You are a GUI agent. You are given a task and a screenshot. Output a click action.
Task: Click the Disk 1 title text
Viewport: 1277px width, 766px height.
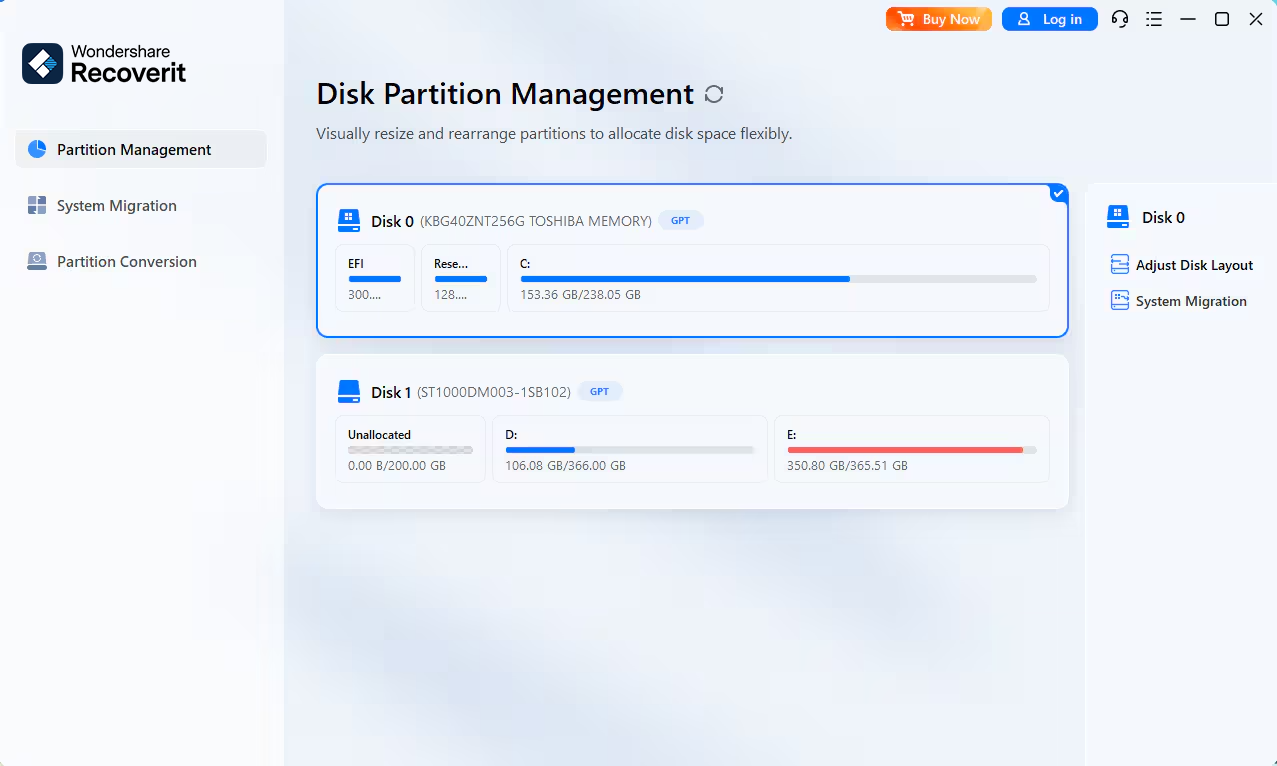[x=391, y=392]
